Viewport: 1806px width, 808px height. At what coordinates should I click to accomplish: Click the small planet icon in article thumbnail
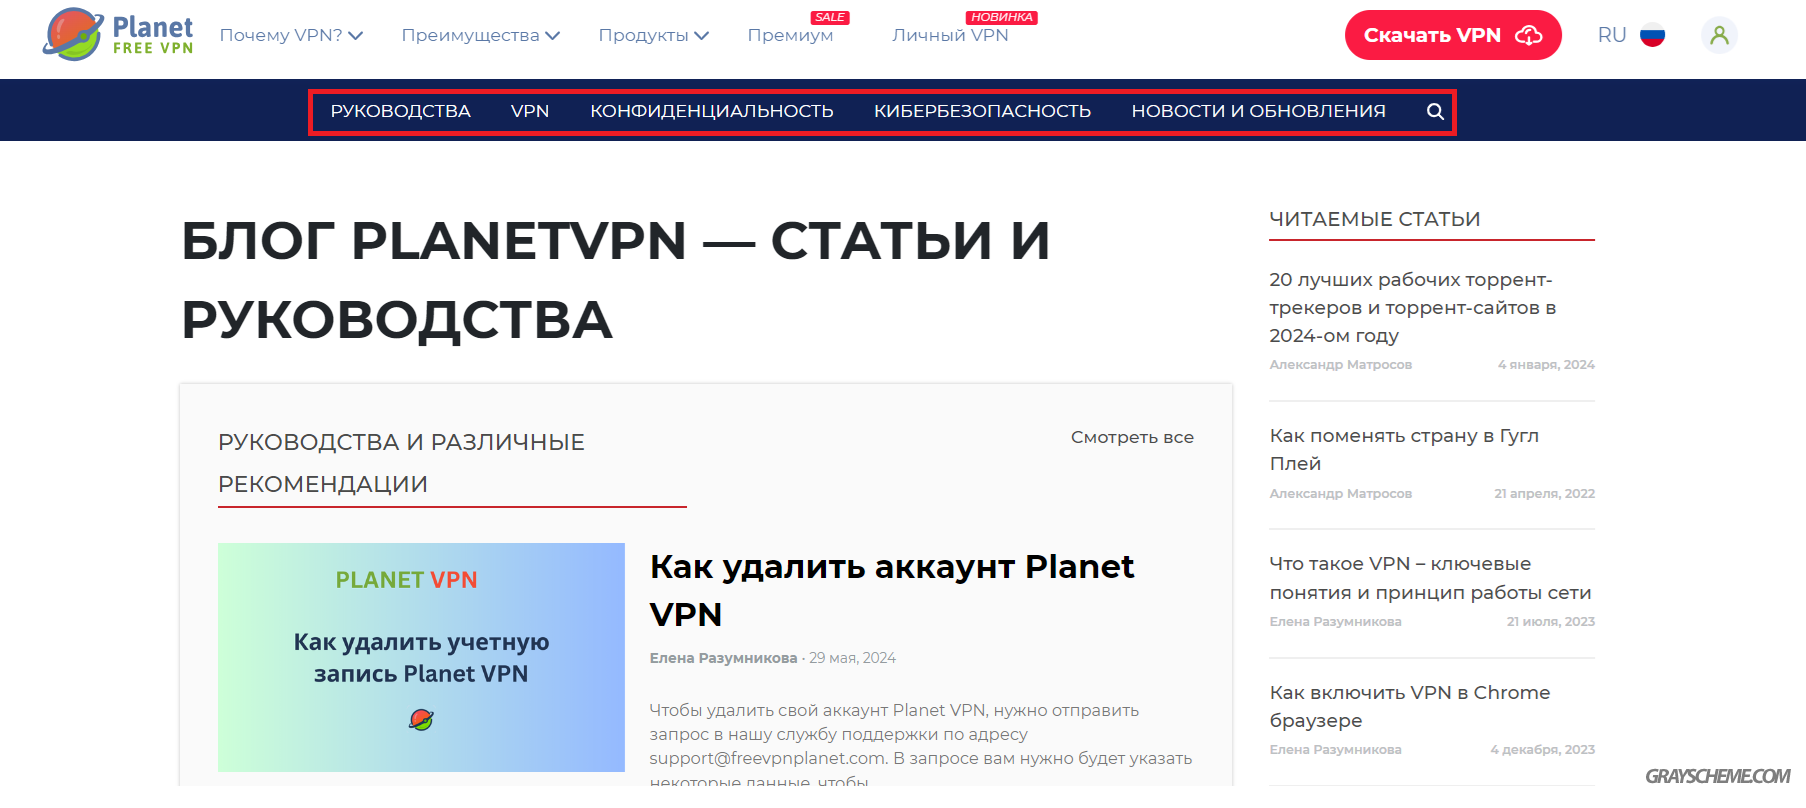(x=421, y=719)
